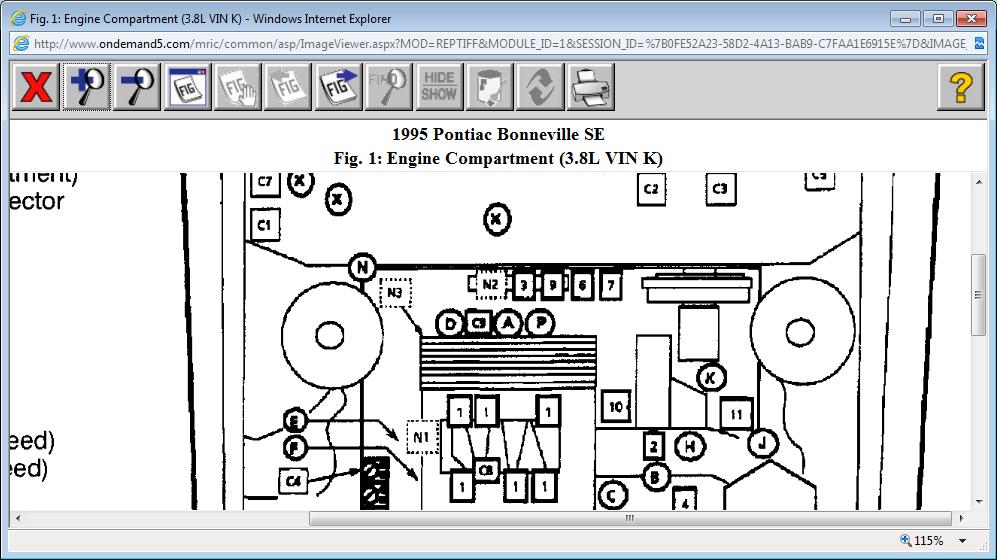Click the C2 box in diagram
997x560 pixels.
651,189
